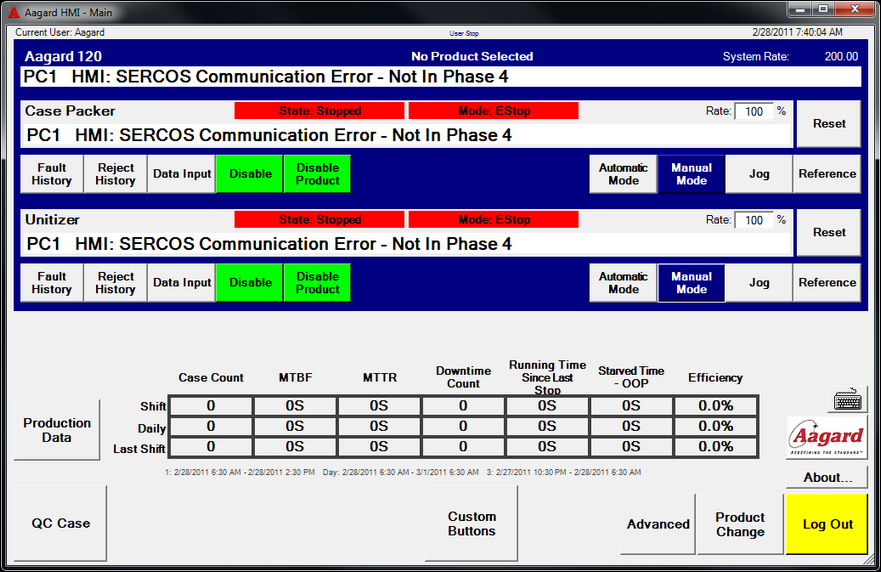This screenshot has height=572, width=881.
Task: Close the Aagard HMI window
Action: [855, 9]
